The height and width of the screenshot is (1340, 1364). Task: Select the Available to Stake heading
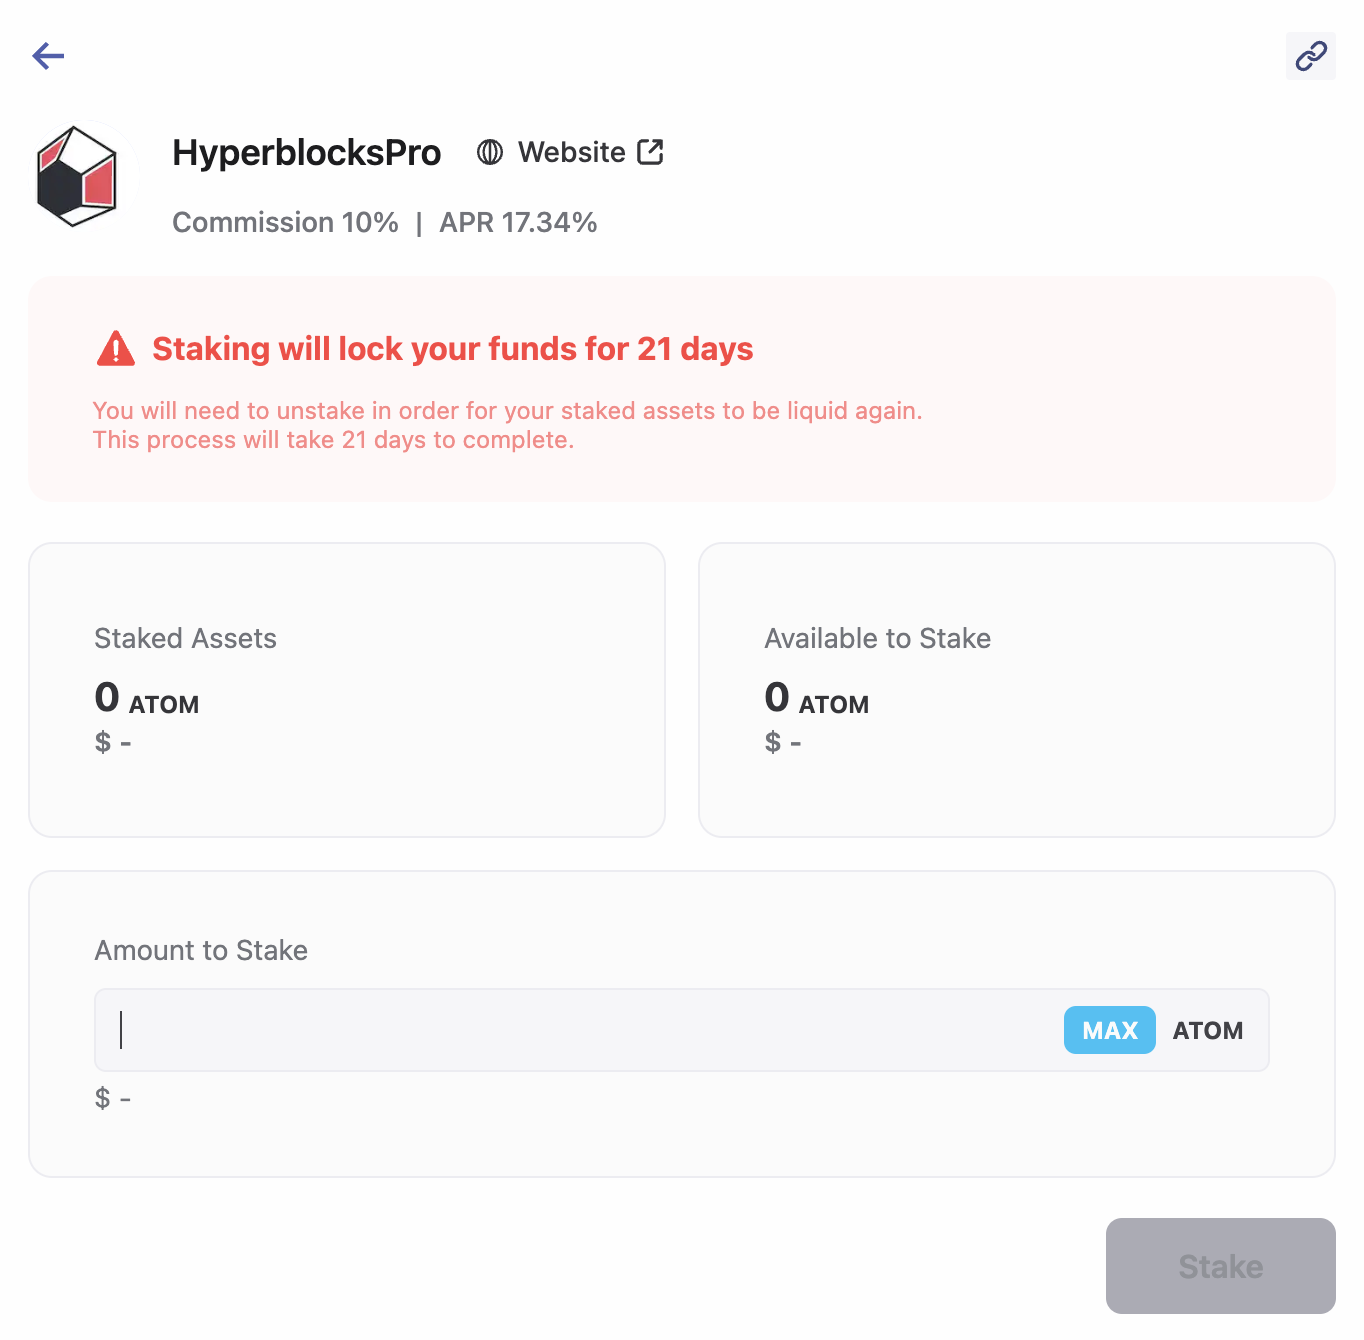877,638
